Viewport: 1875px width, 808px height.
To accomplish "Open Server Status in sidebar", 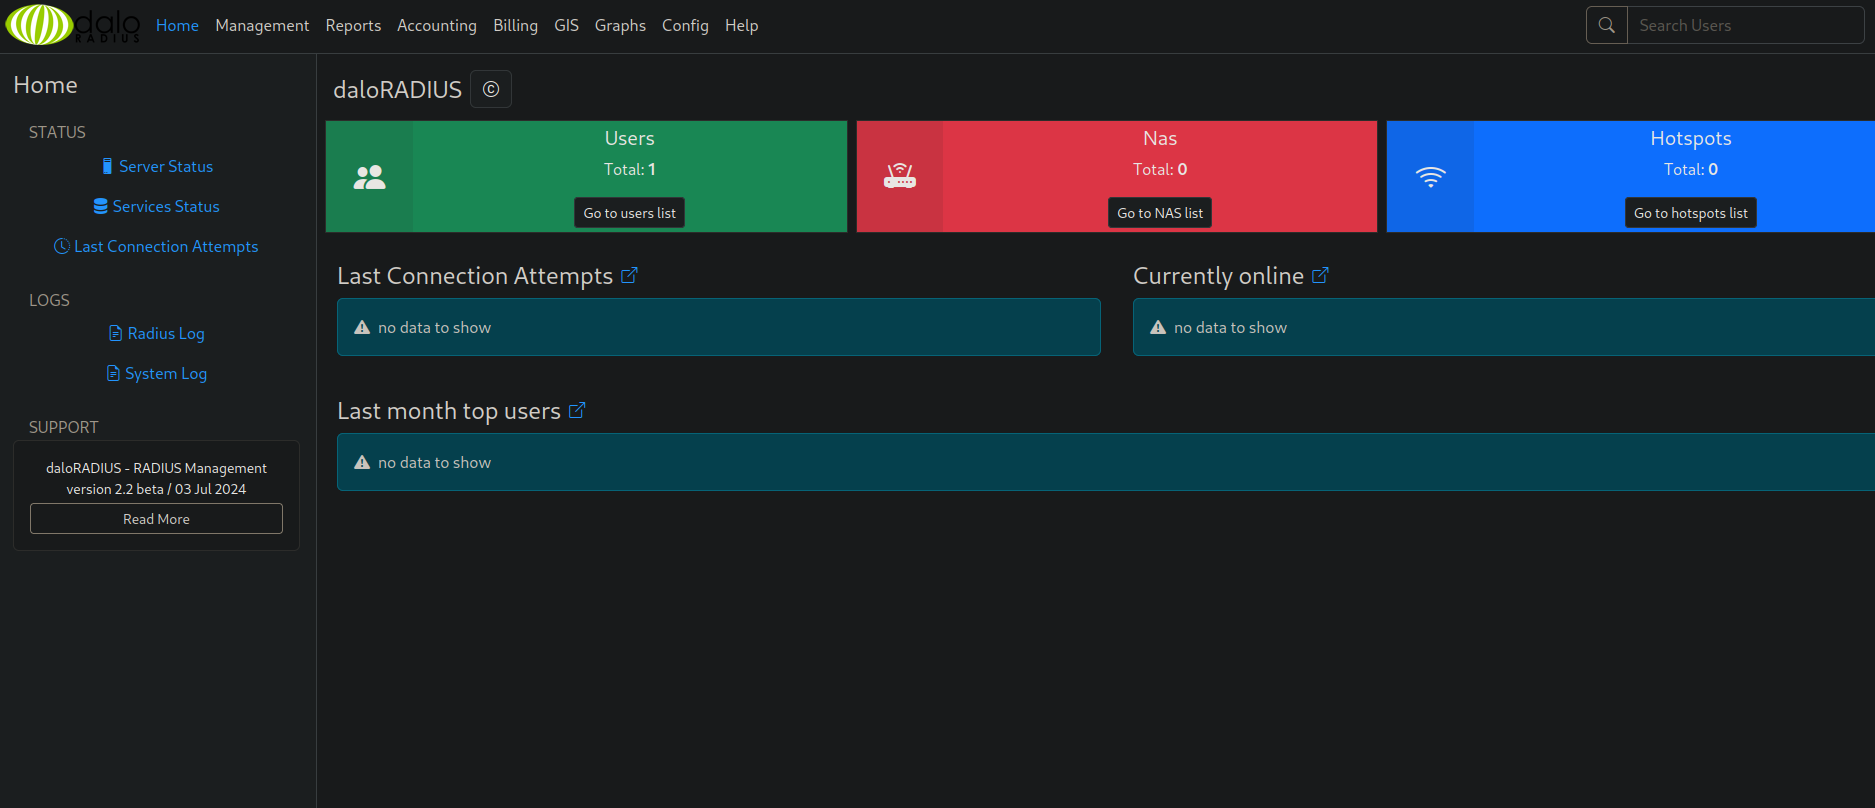I will click(157, 166).
